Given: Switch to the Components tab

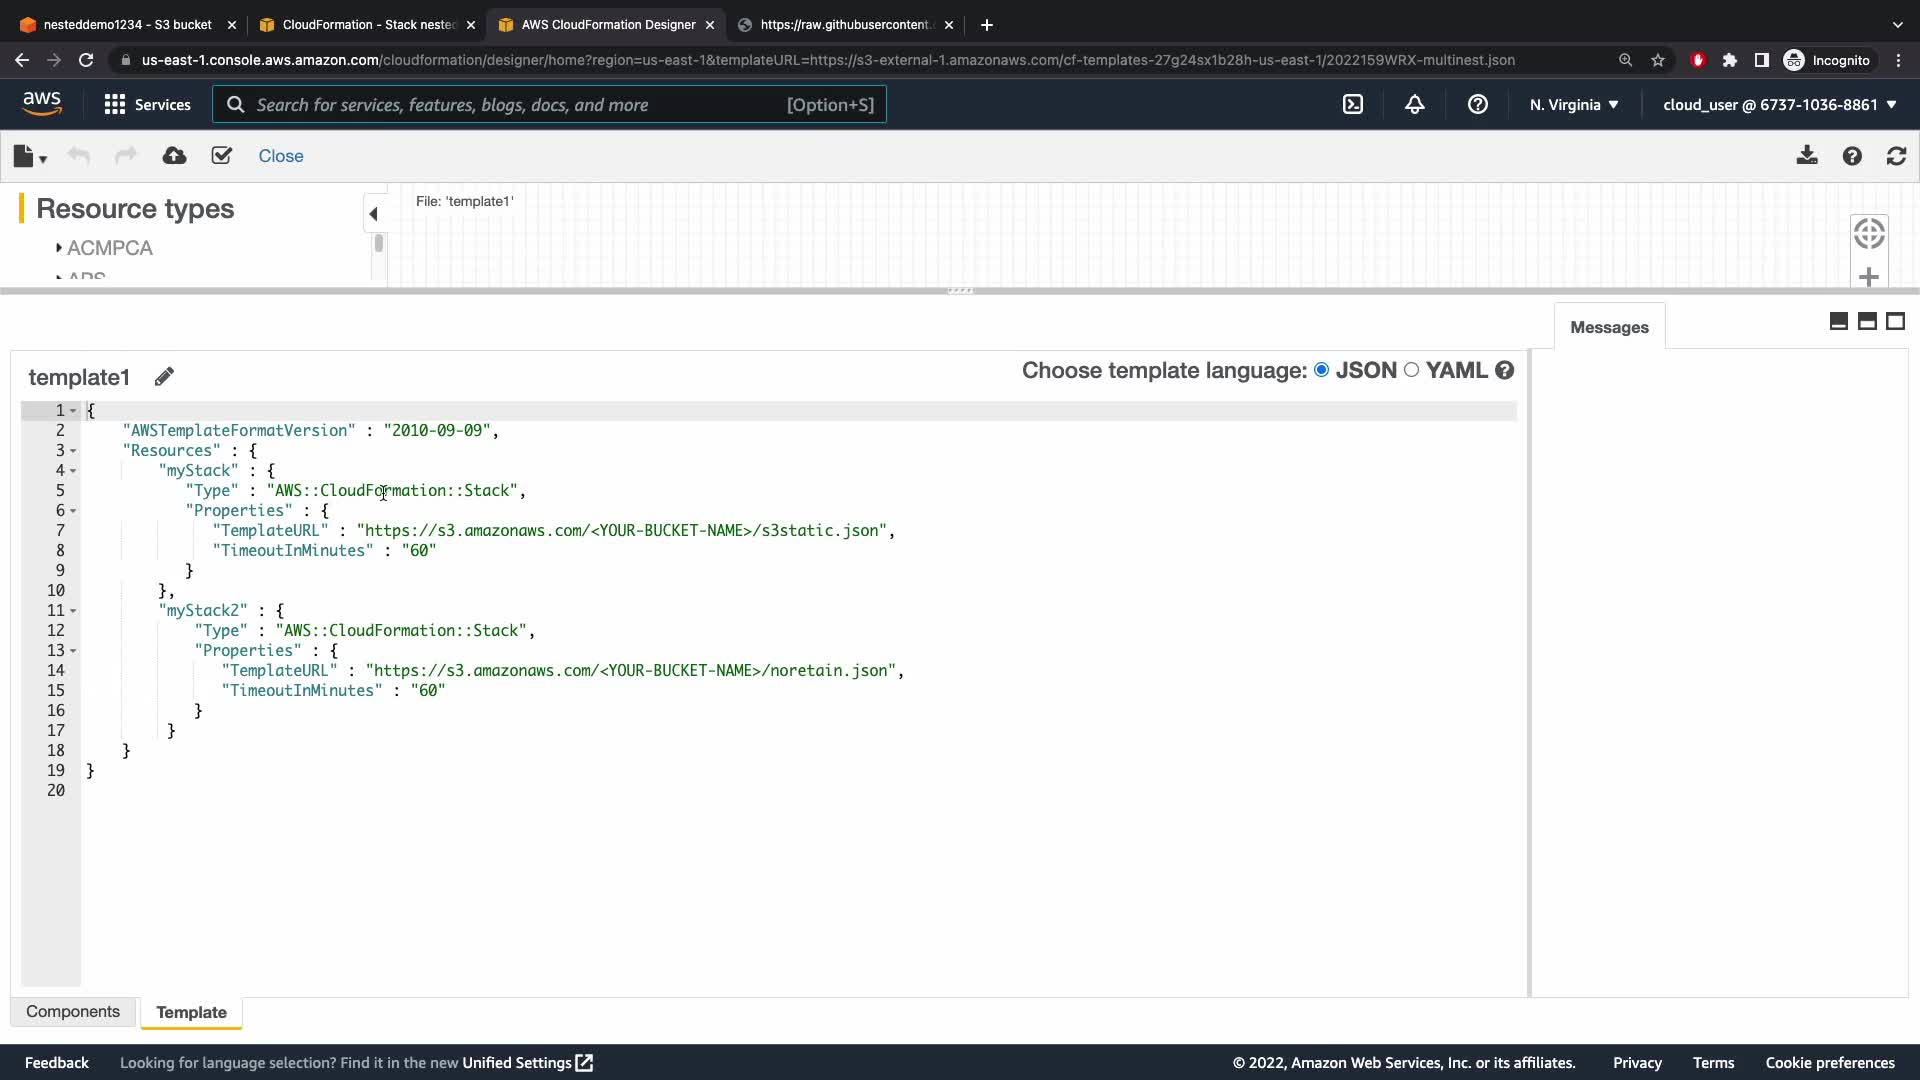Looking at the screenshot, I should click(x=73, y=1012).
